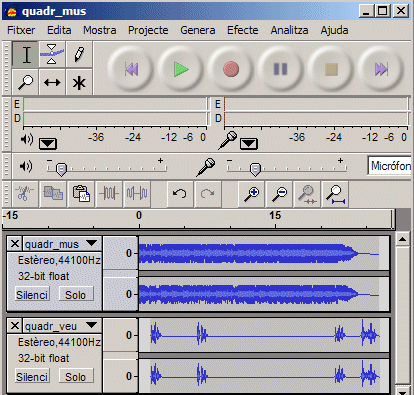Open the Genera menu

tap(198, 30)
